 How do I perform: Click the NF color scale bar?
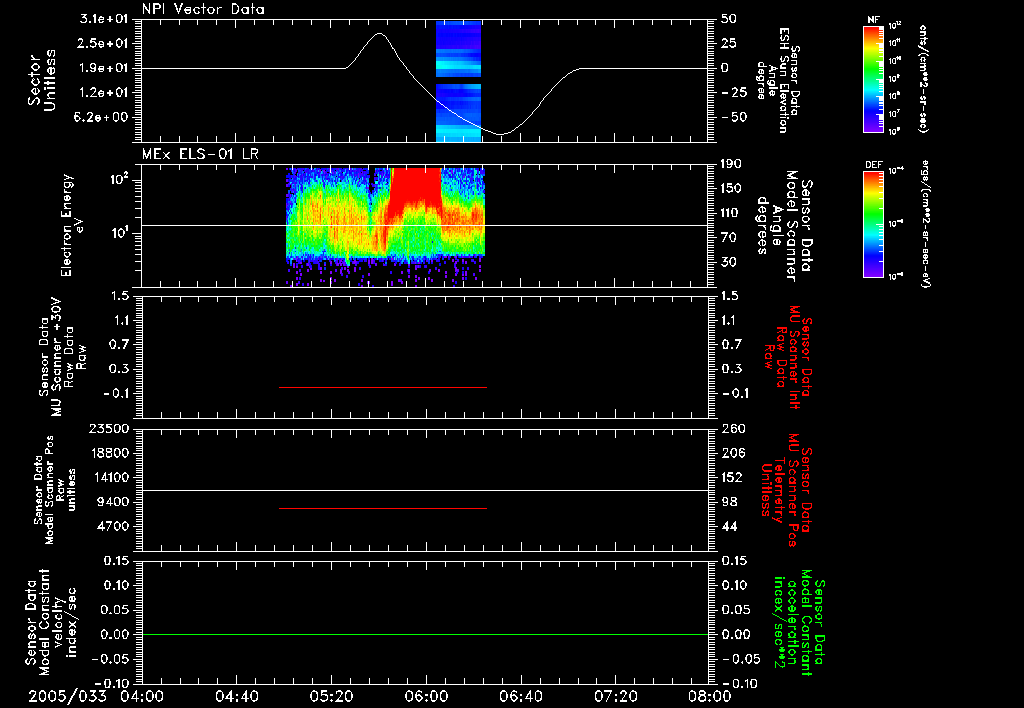click(874, 78)
